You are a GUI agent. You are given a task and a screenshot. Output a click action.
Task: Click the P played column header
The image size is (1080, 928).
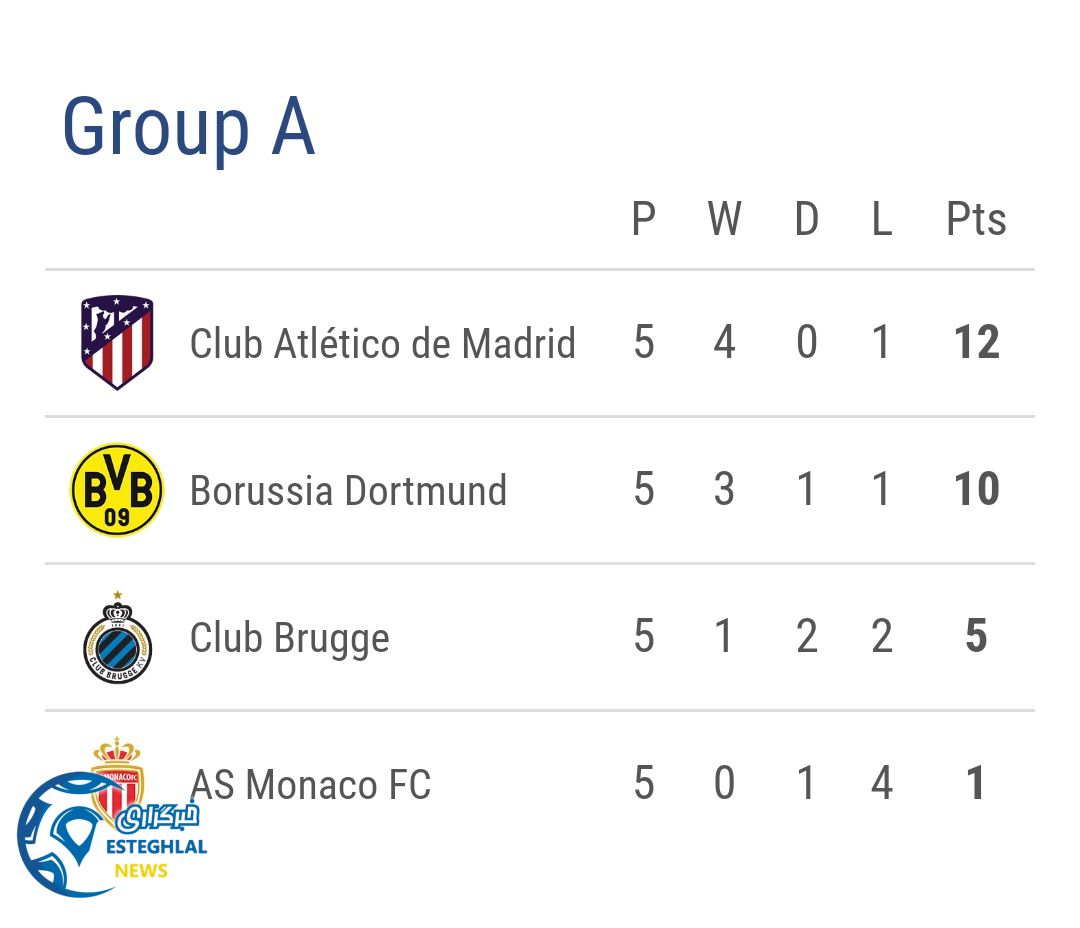click(644, 219)
